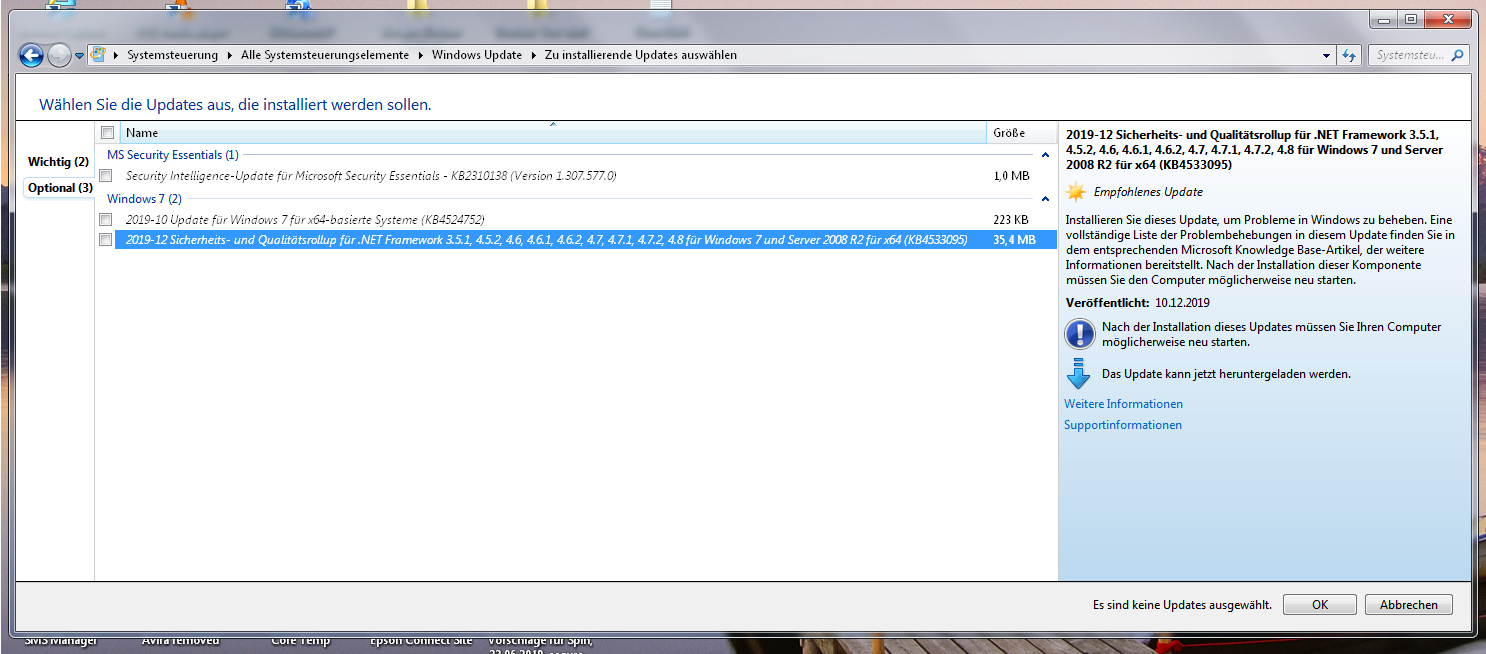
Task: Click the OK button
Action: pyautogui.click(x=1320, y=605)
